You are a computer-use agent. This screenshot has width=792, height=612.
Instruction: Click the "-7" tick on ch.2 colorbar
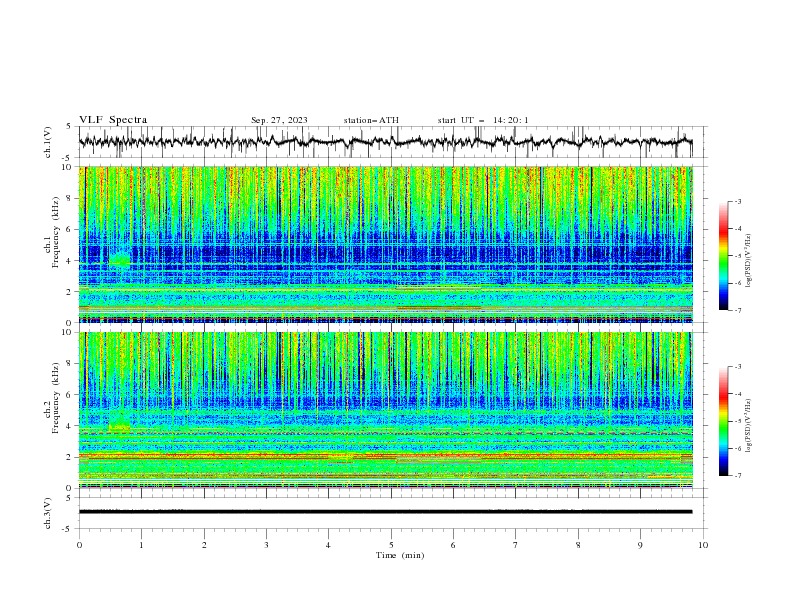point(737,476)
